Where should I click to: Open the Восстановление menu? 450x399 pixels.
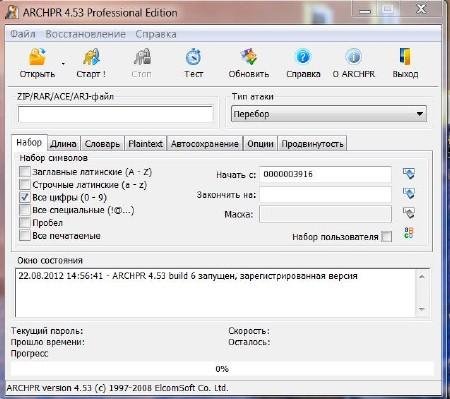[x=85, y=34]
